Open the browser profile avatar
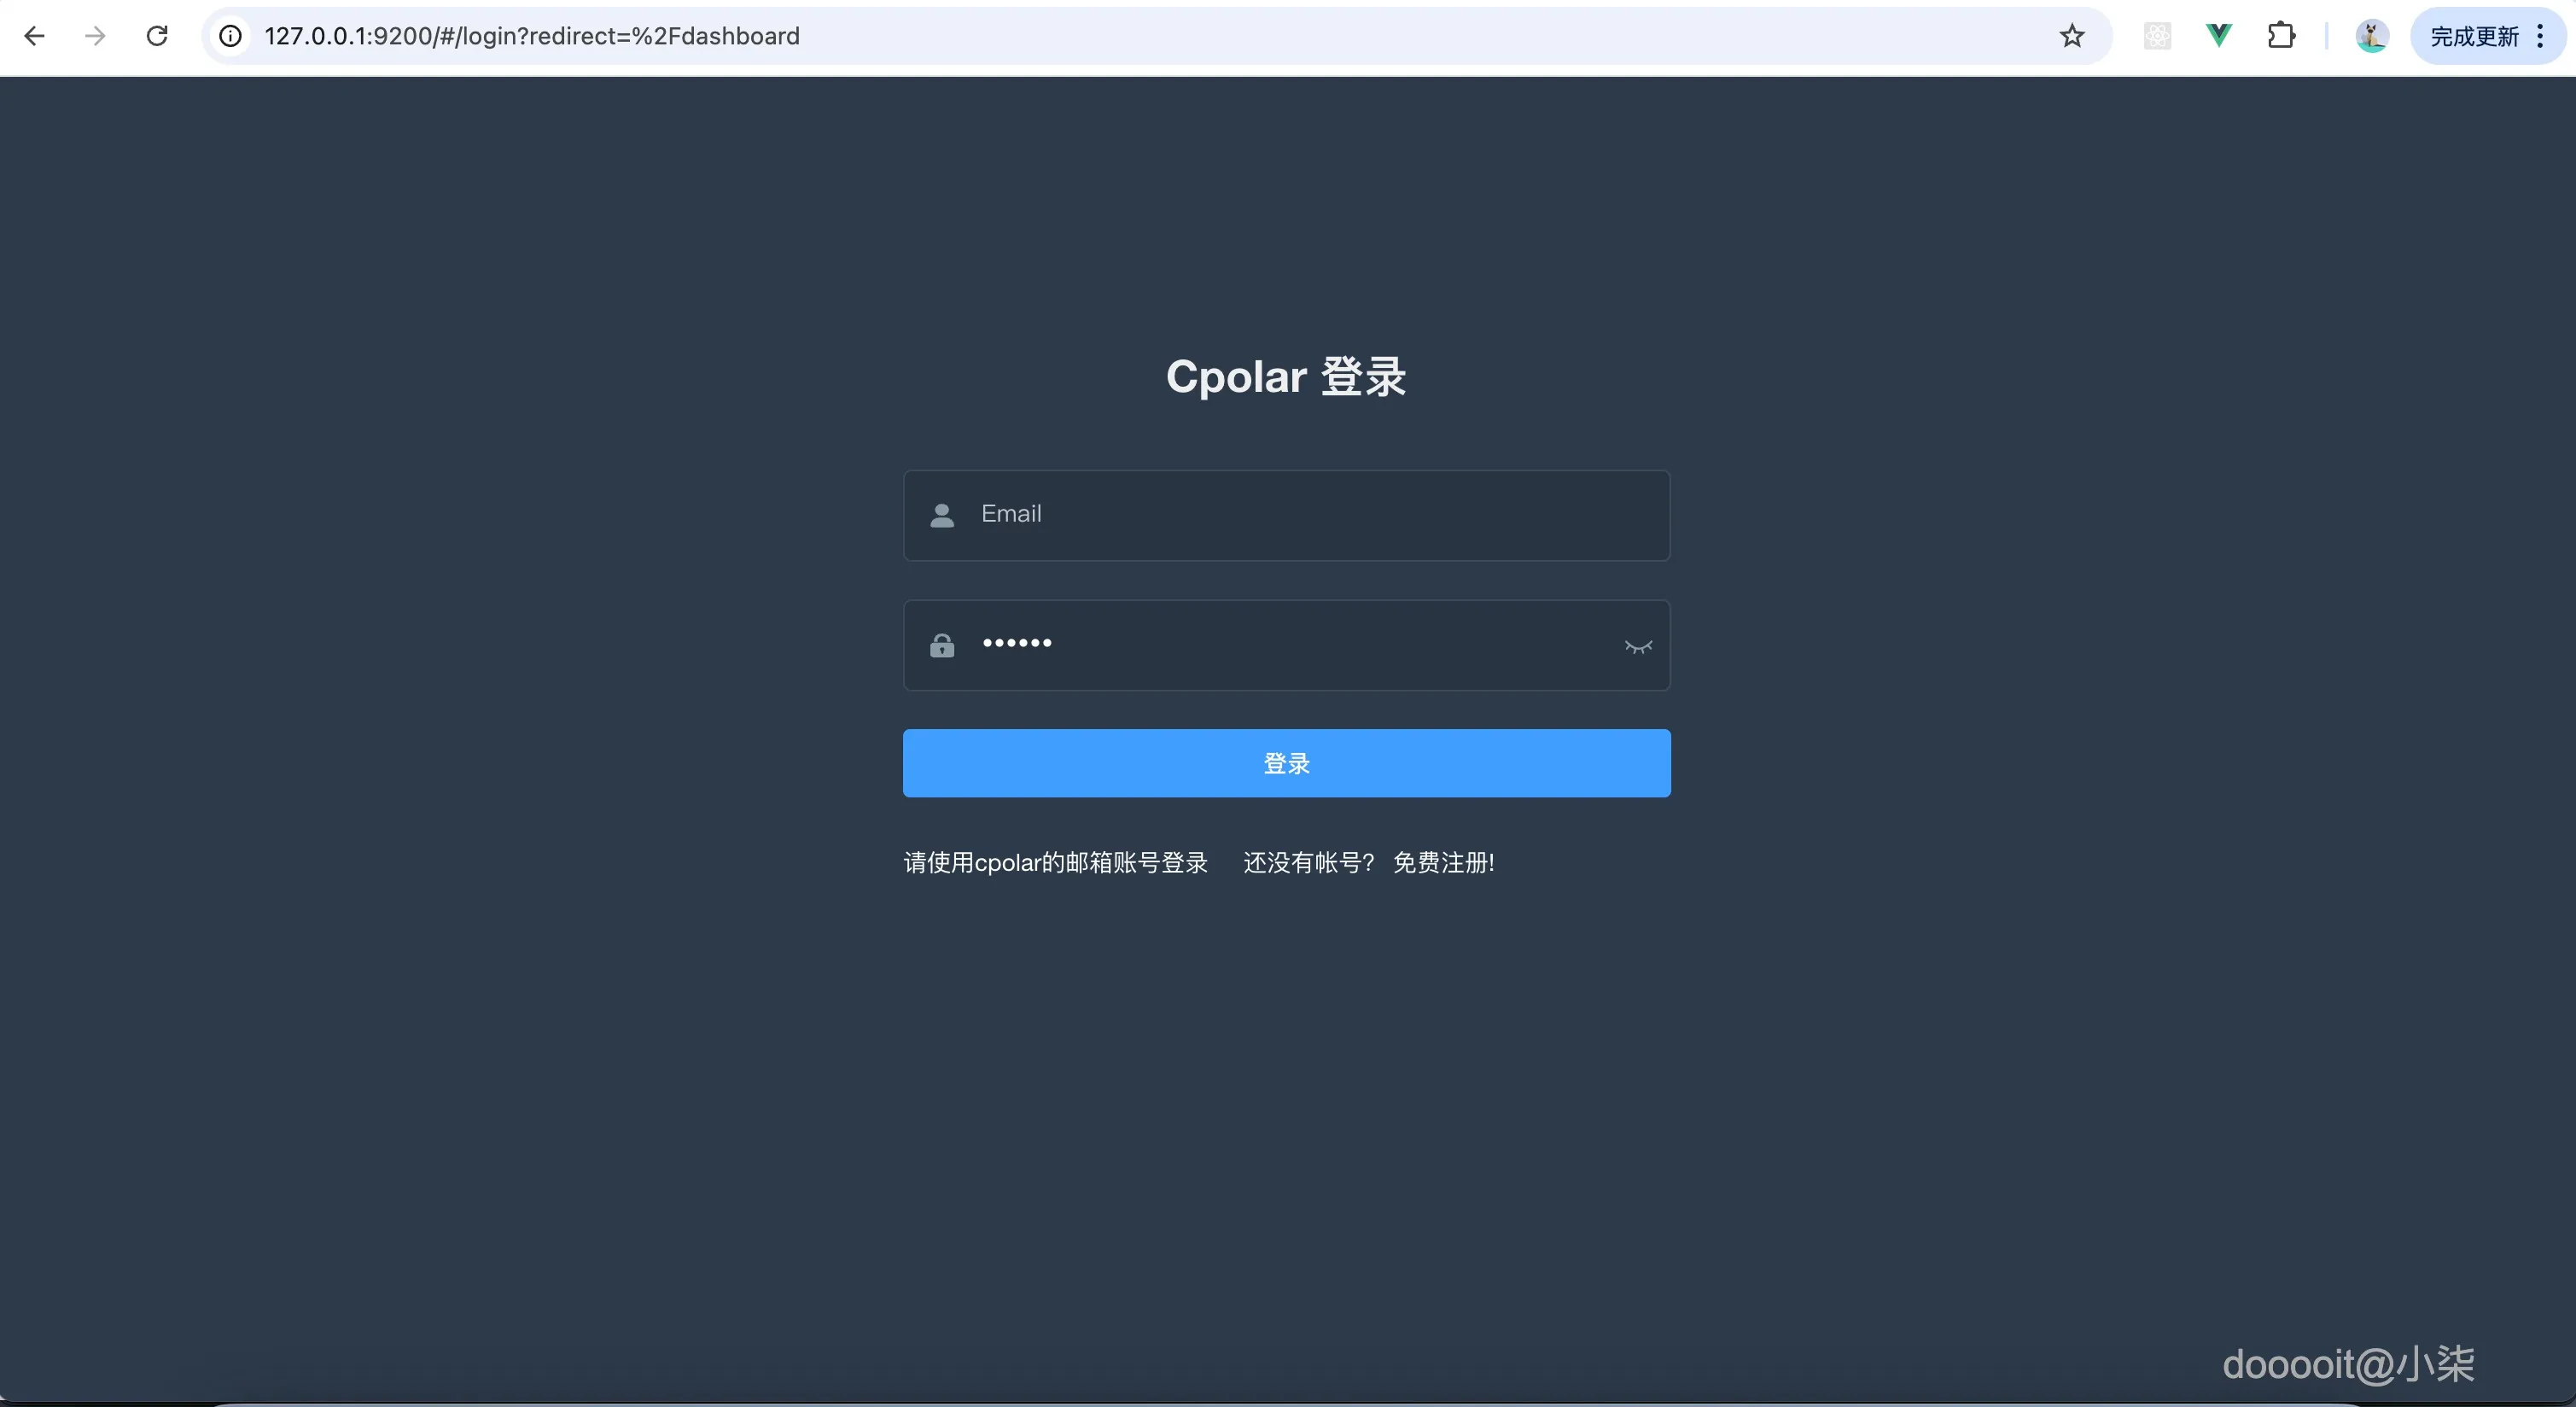Screen dimensions: 2576x1407 point(2372,36)
